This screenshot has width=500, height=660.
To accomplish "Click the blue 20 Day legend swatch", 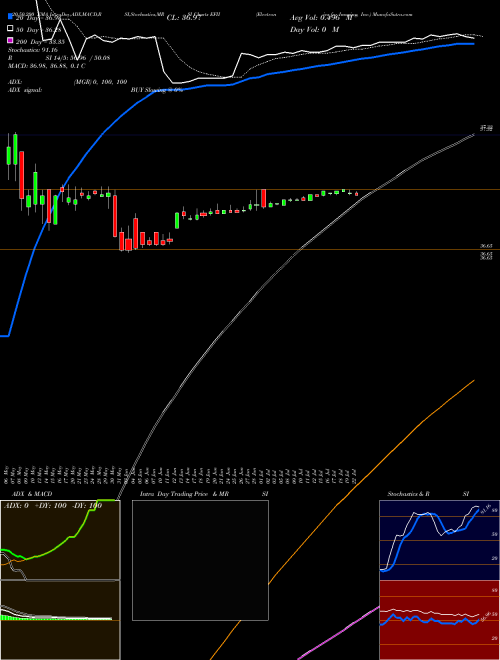I will [x=11, y=17].
